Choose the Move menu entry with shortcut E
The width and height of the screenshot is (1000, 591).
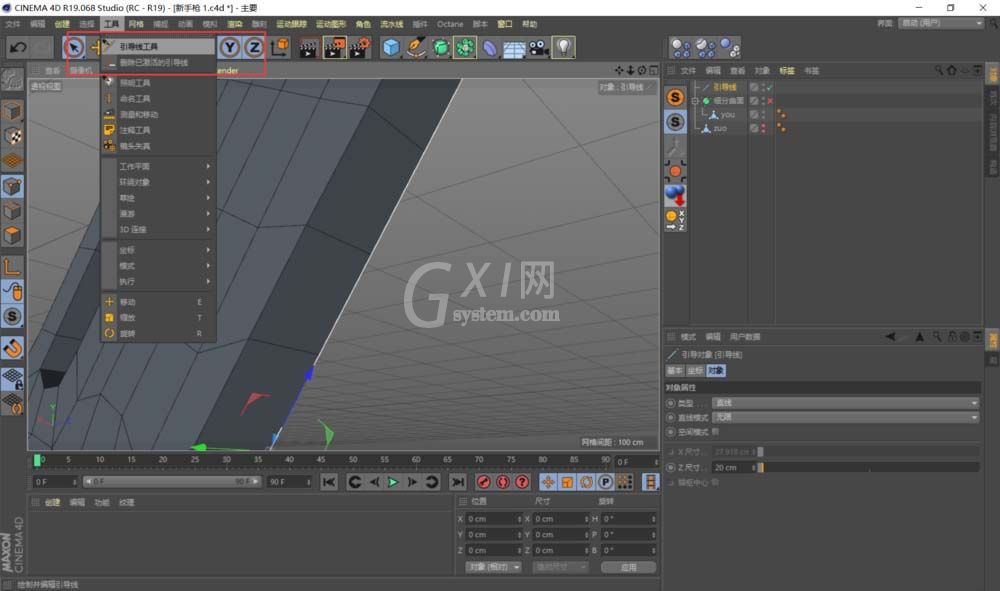158,302
